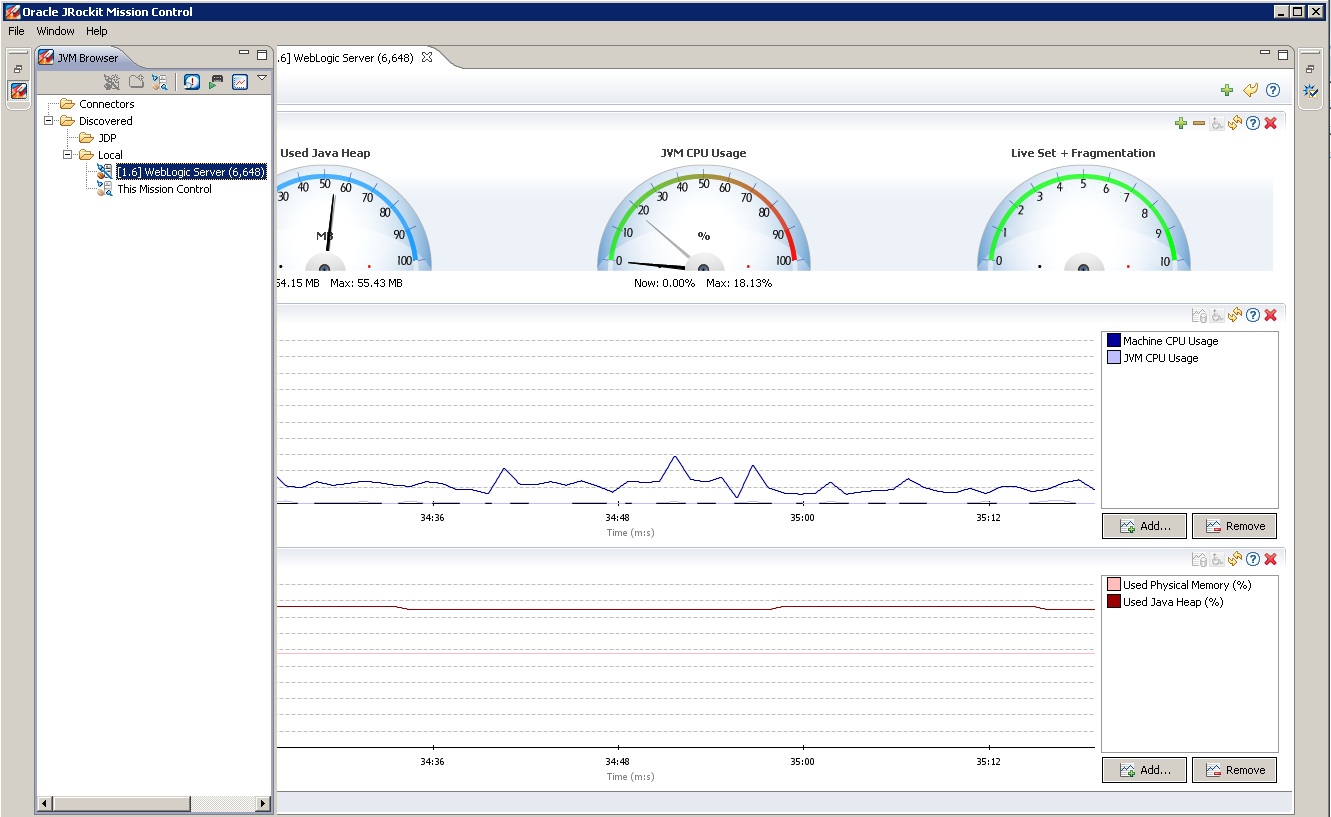1331x817 pixels.
Task: Click the JVM Browser horizontal scrollbar right arrow
Action: [263, 803]
